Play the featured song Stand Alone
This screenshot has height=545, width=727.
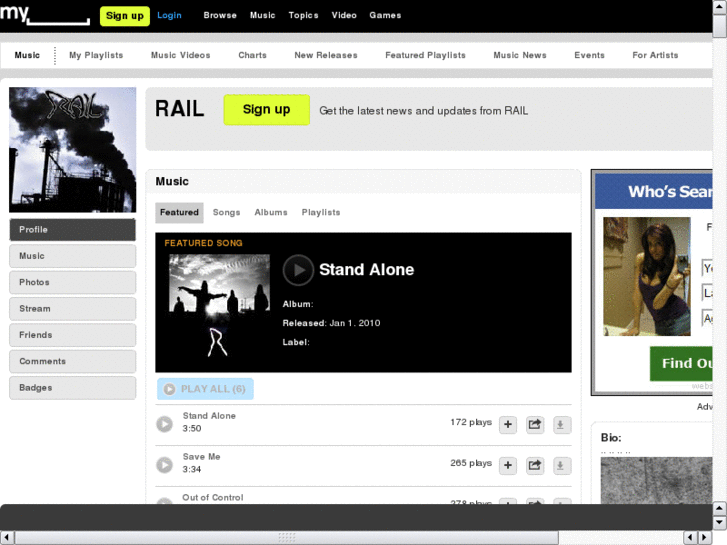[x=298, y=270]
